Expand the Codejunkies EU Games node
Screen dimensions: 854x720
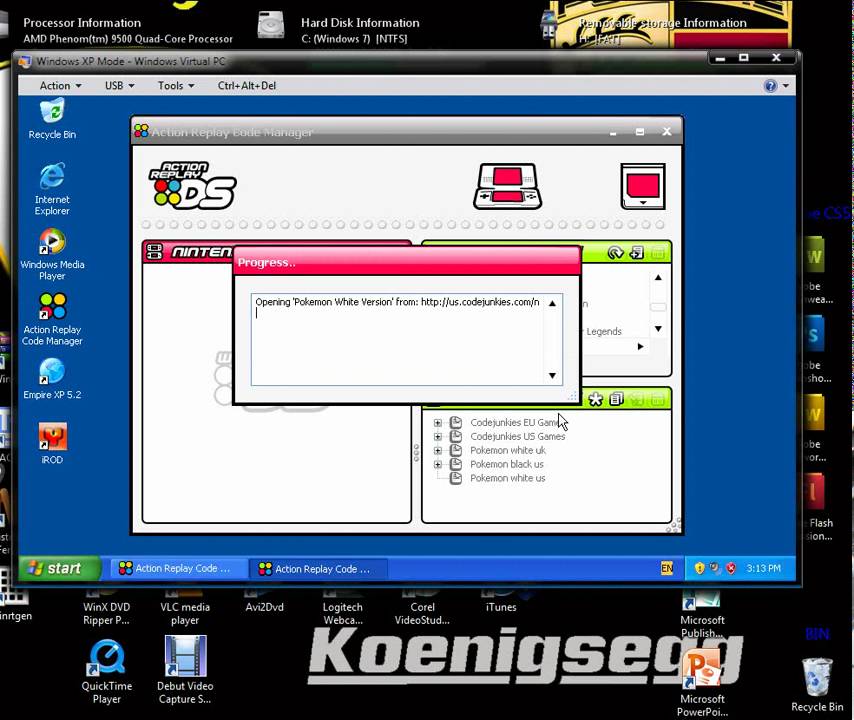coord(437,423)
